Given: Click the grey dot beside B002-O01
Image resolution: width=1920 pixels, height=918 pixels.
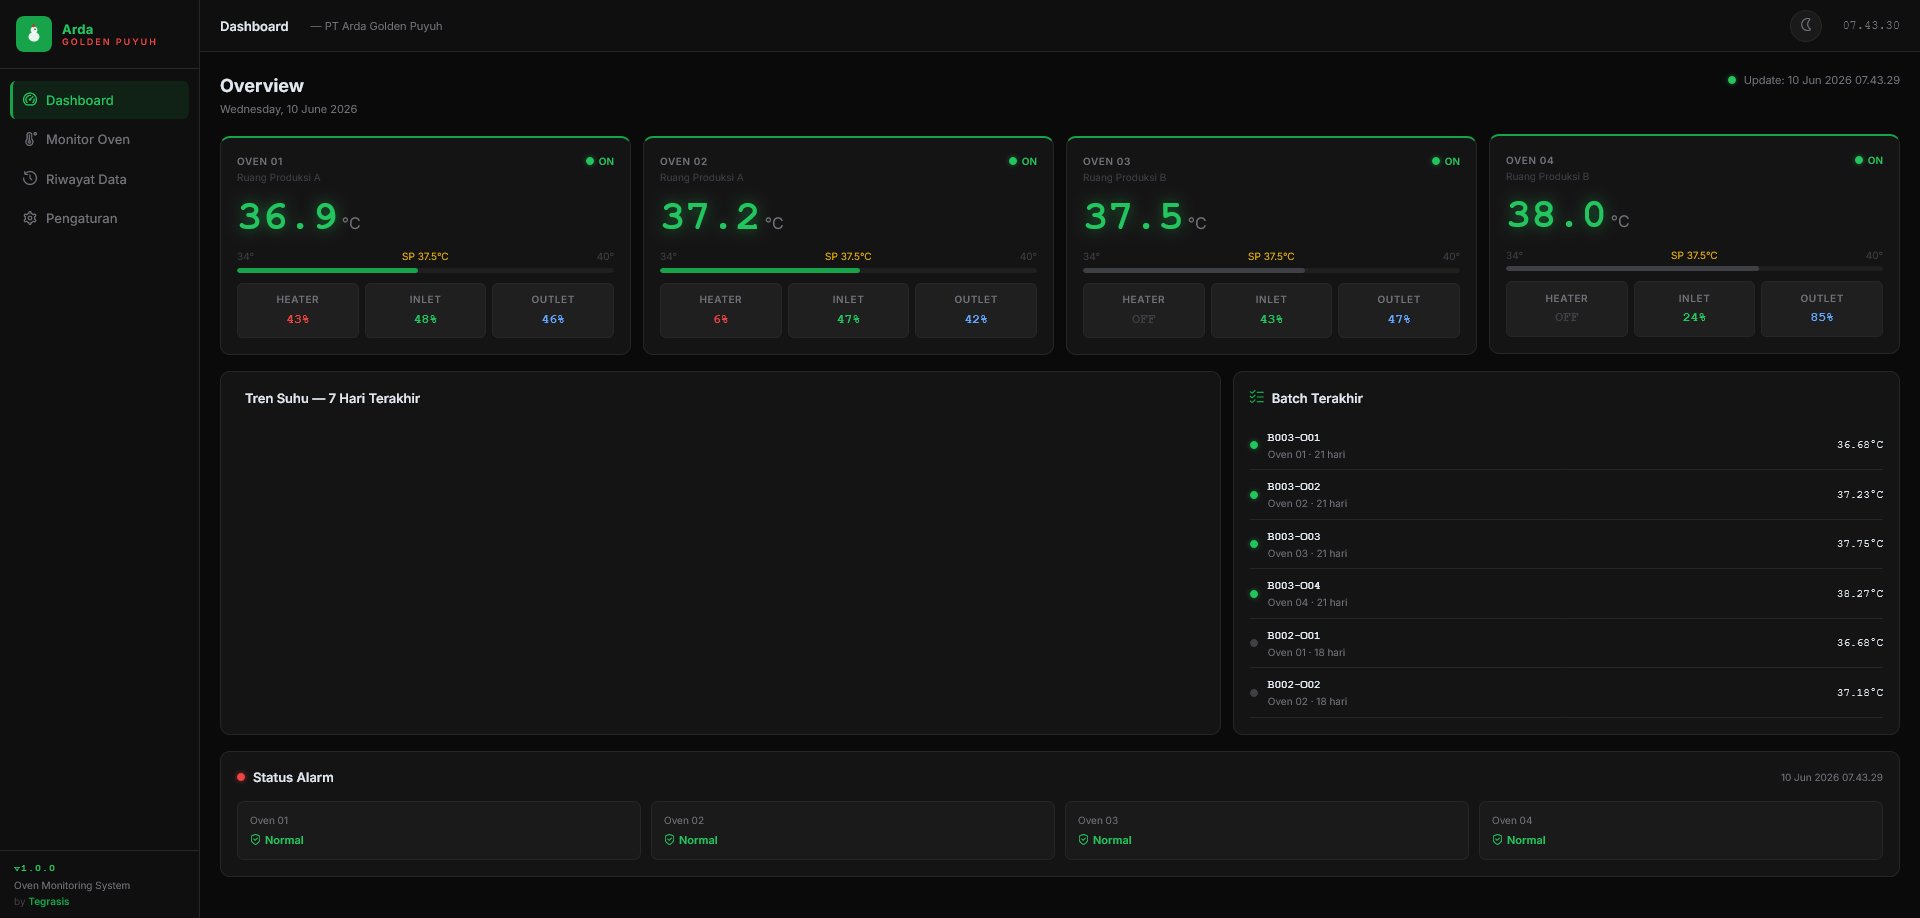Looking at the screenshot, I should pyautogui.click(x=1254, y=643).
